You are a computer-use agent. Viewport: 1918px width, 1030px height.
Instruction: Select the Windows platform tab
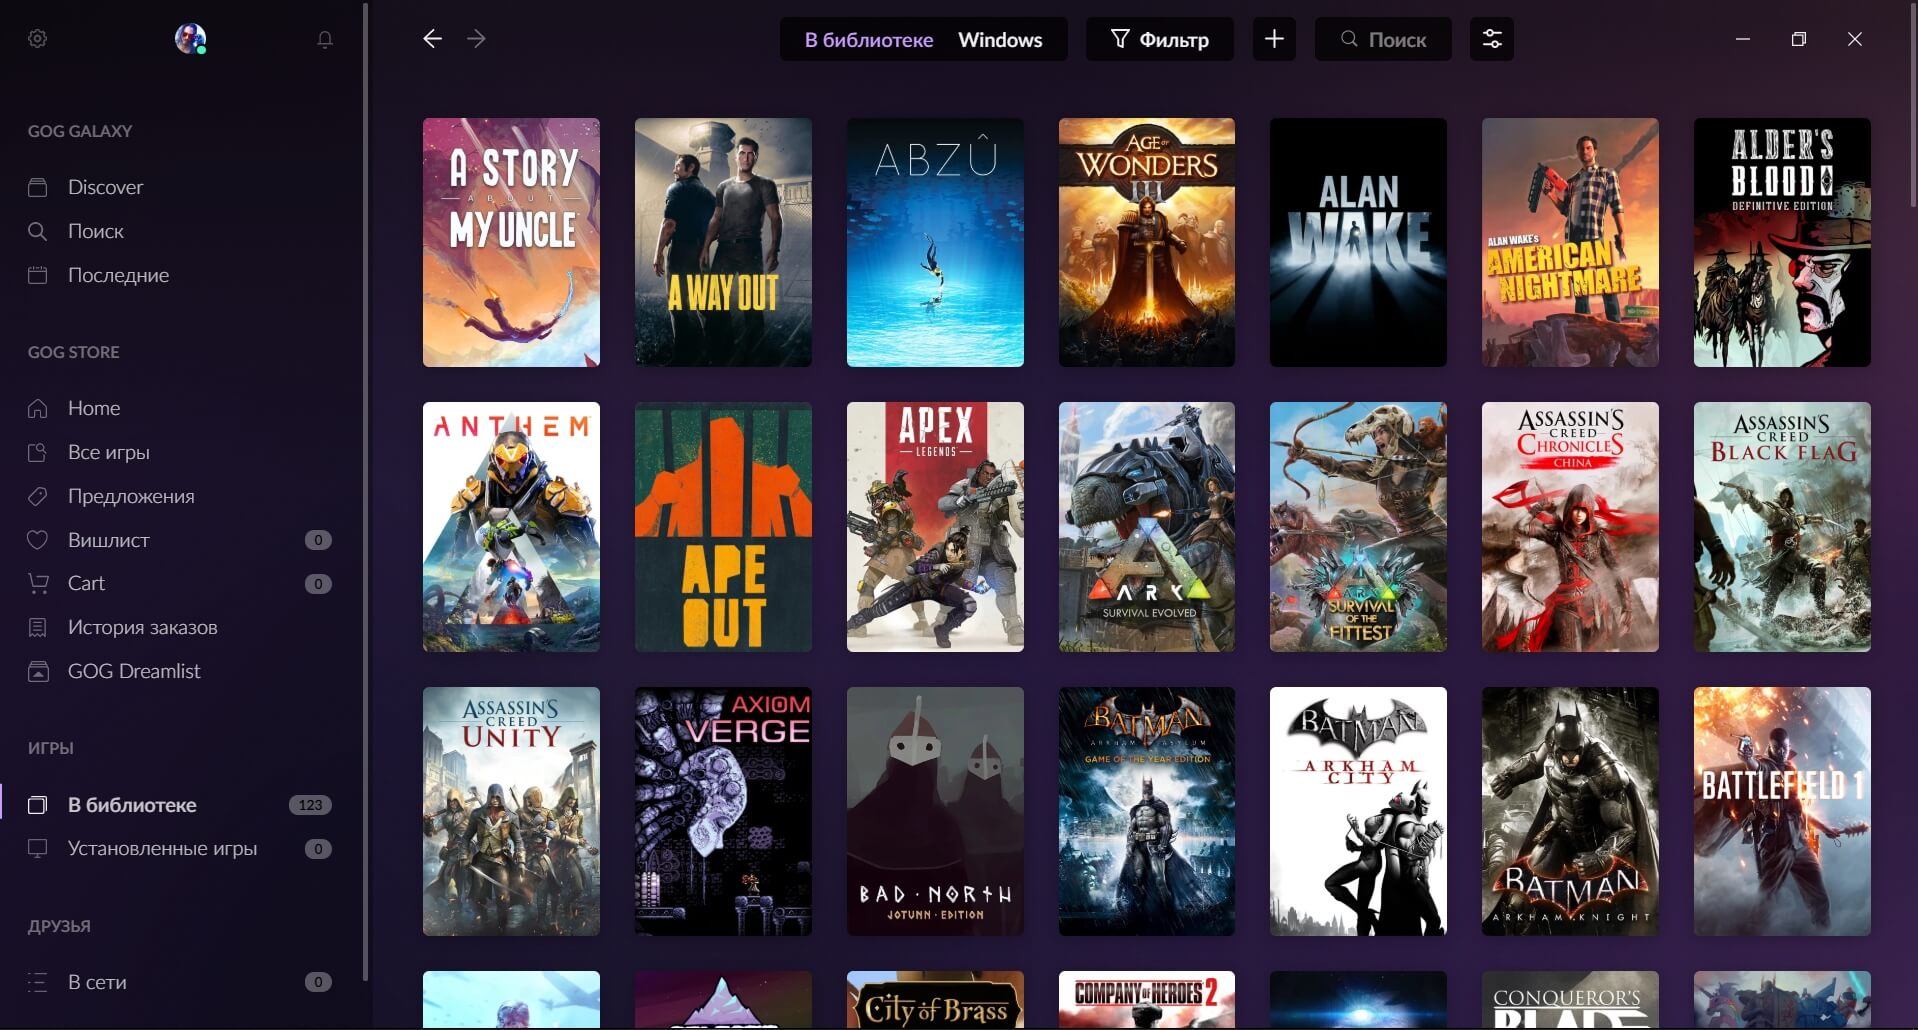pos(1000,40)
